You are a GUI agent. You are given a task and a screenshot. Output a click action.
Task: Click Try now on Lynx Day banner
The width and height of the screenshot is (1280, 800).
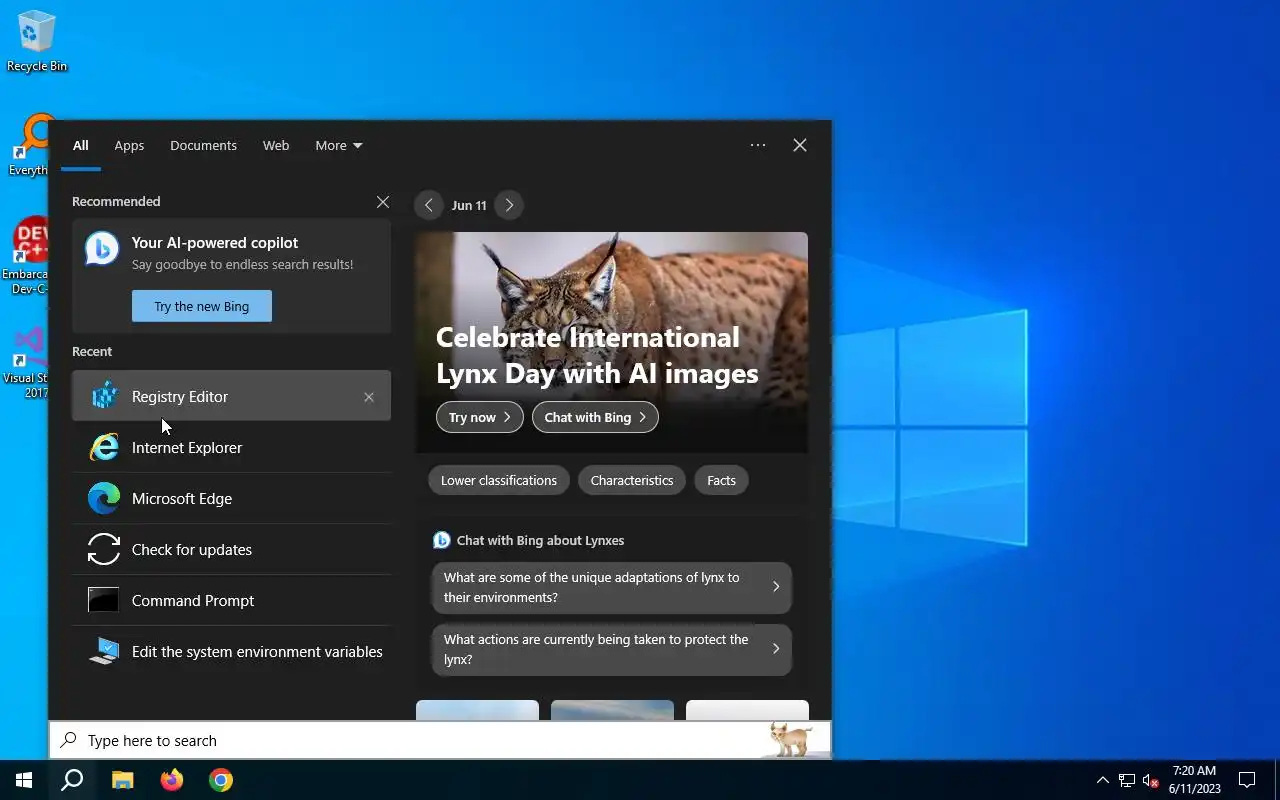[480, 417]
